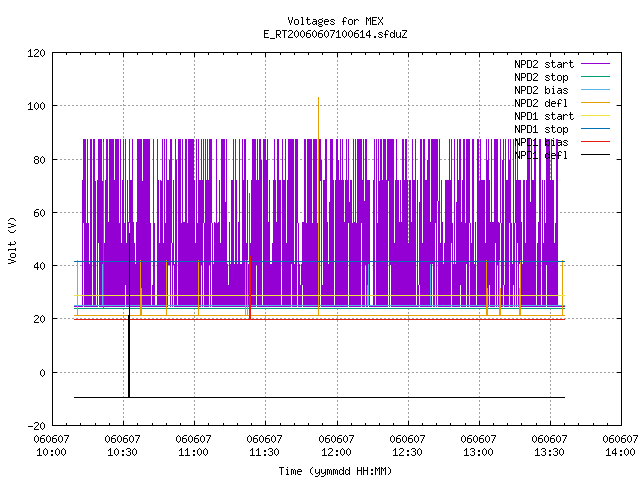Click the 'NPD1 bias' legend label
This screenshot has width=640, height=480.
click(x=541, y=142)
